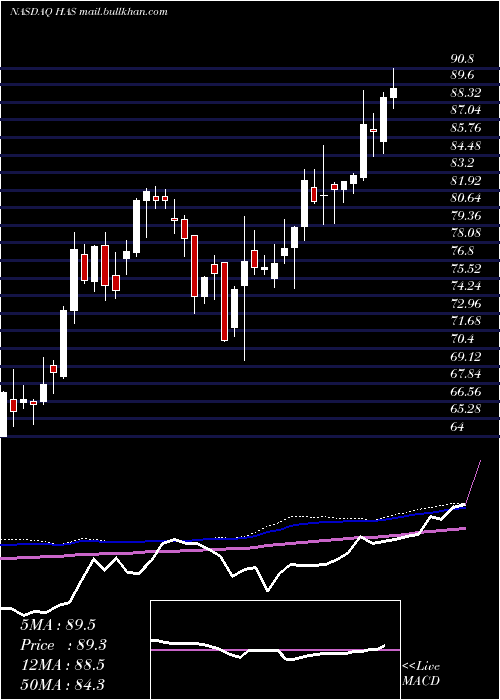
Task: Click the 81.92 price axis label
Action: coord(466,181)
